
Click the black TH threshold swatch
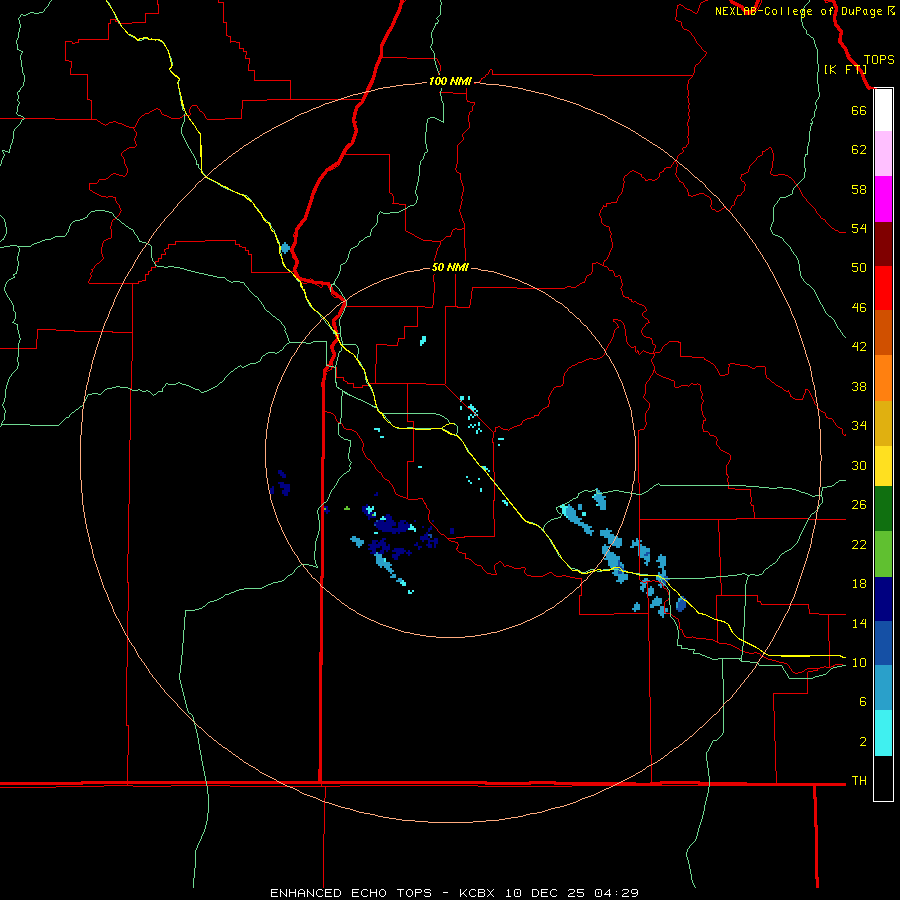tap(883, 778)
